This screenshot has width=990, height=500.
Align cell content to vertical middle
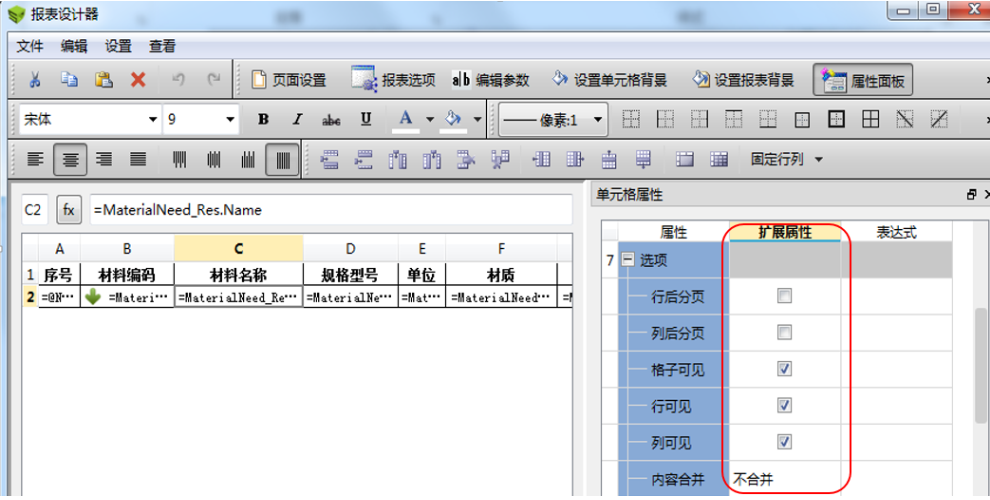214,159
